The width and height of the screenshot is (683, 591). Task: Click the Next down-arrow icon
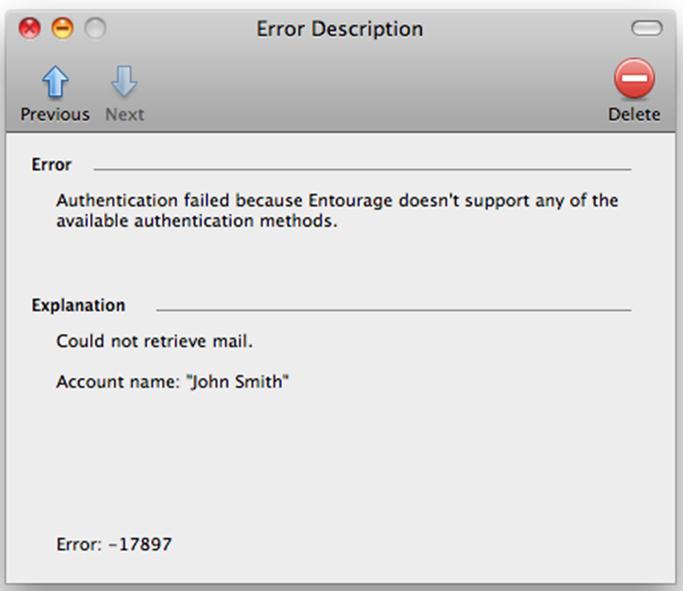pyautogui.click(x=124, y=81)
